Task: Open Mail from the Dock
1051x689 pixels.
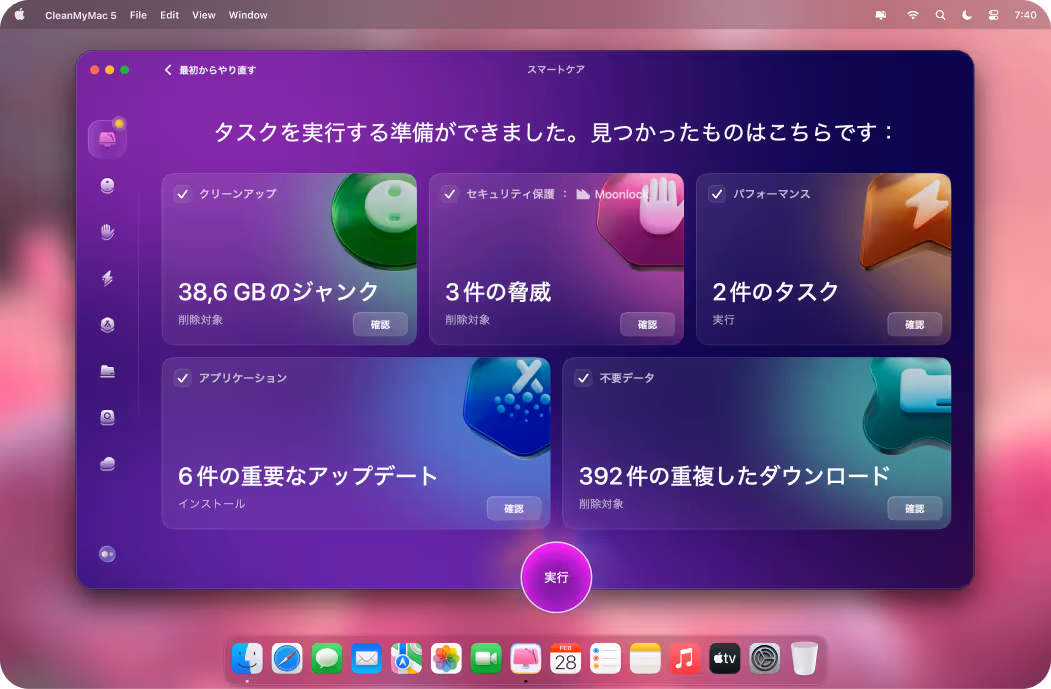Action: 366,659
